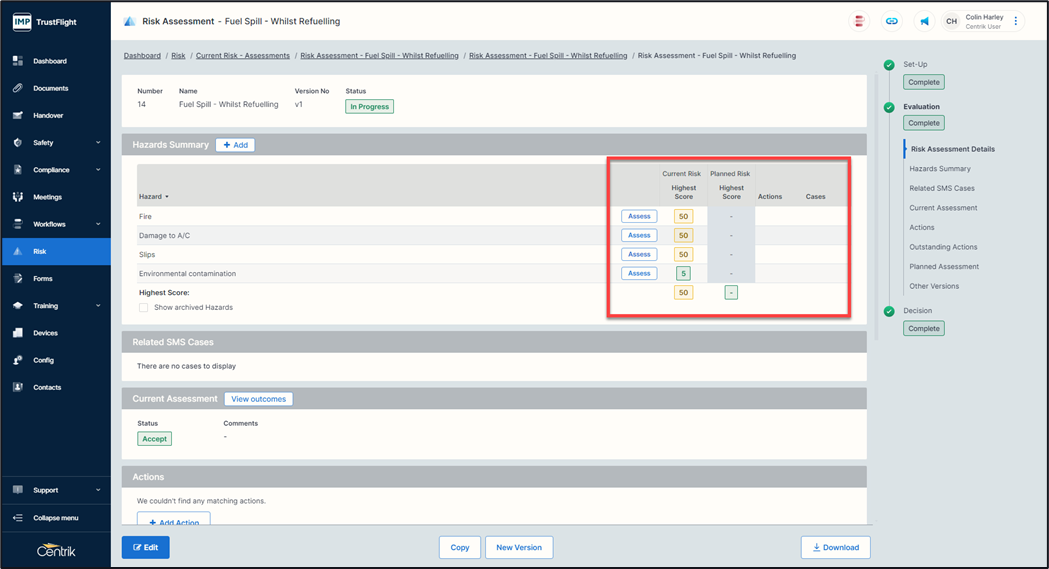Screen dimensions: 1049x569
Task: Open user menu three-dot icon
Action: tap(1016, 21)
